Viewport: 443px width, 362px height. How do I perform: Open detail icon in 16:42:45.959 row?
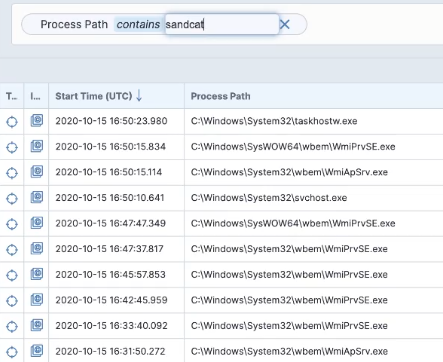pyautogui.click(x=37, y=300)
